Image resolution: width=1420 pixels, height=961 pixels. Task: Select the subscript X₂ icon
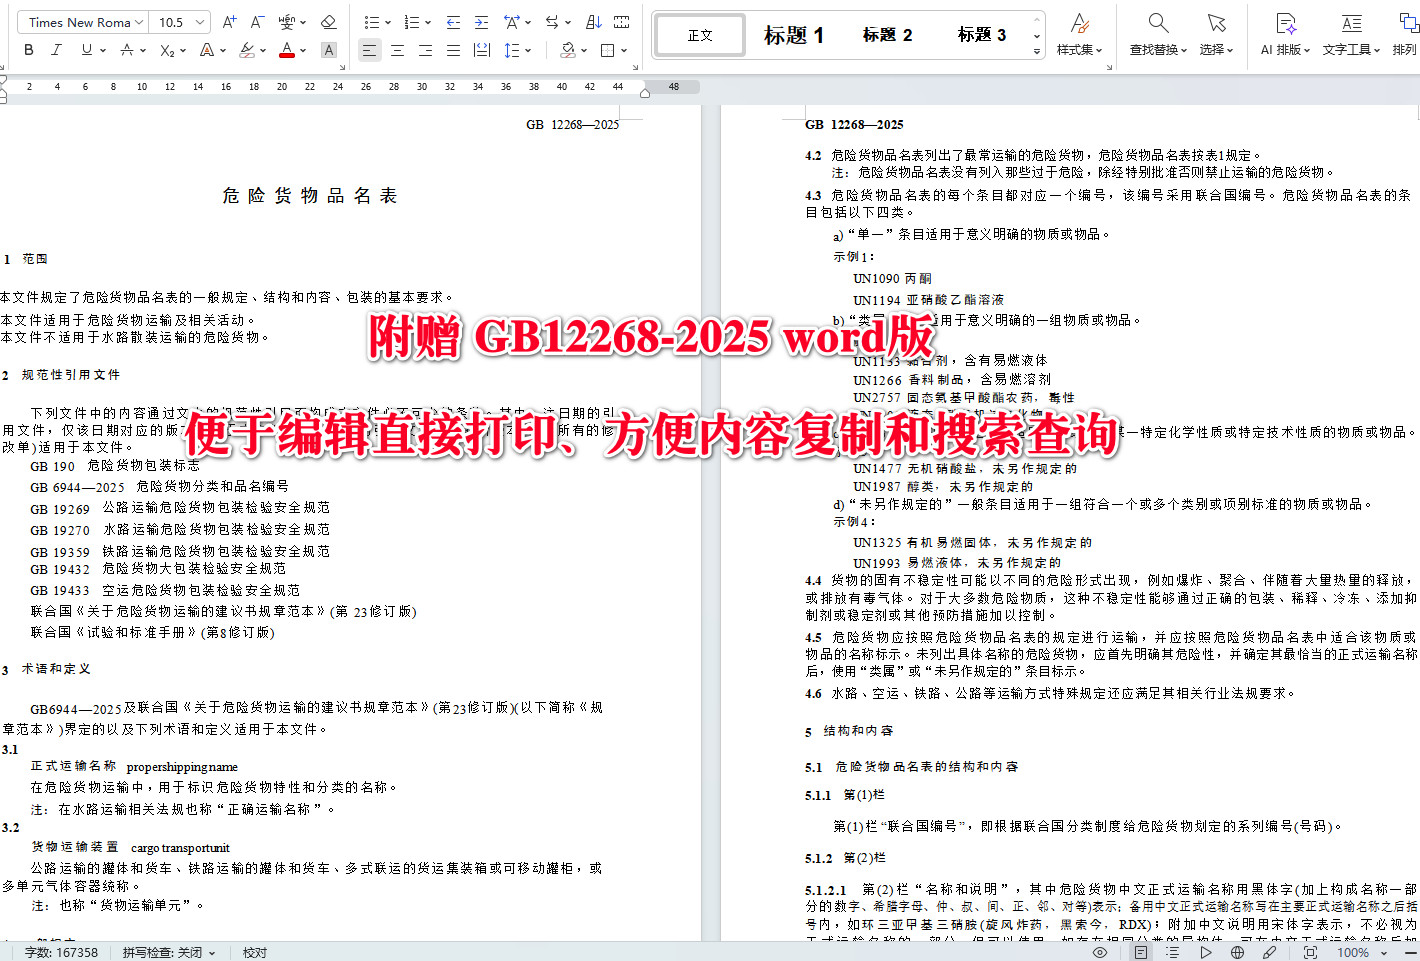point(165,49)
